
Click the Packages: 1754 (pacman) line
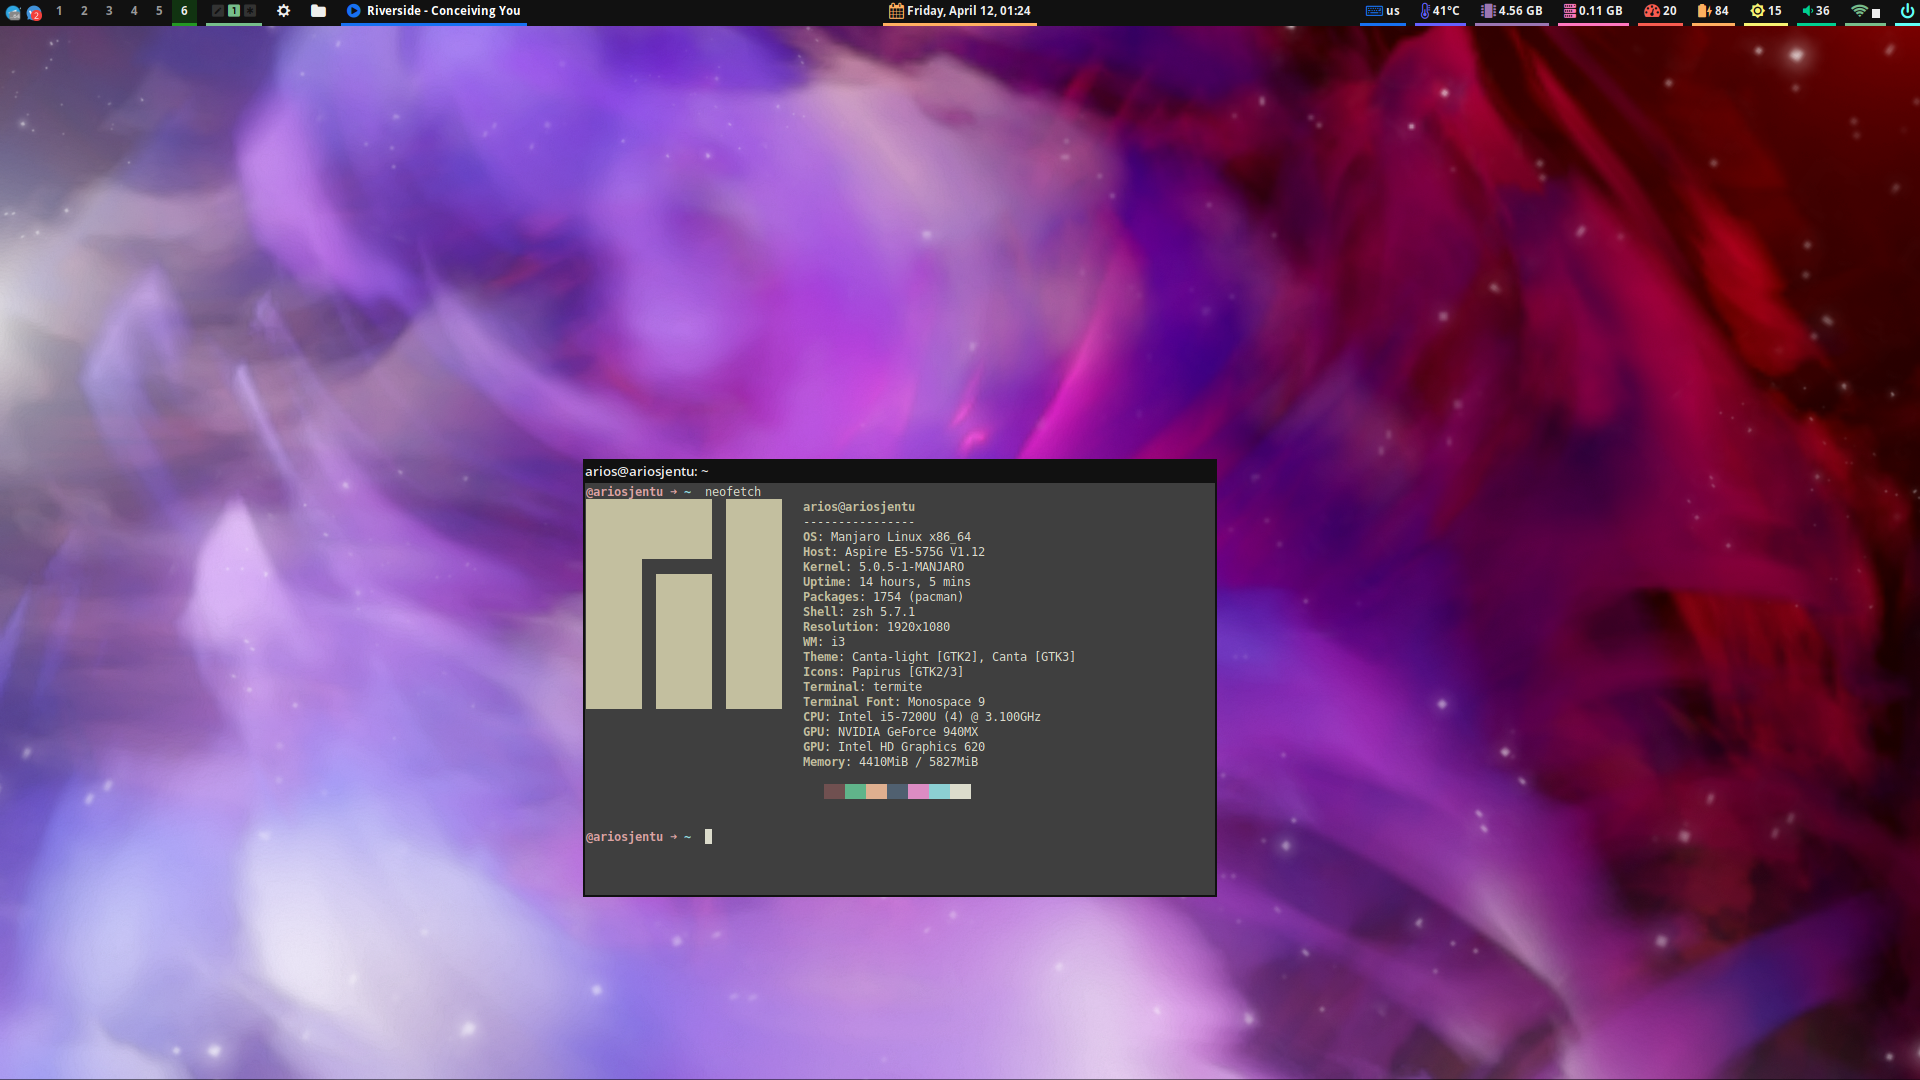coord(883,597)
